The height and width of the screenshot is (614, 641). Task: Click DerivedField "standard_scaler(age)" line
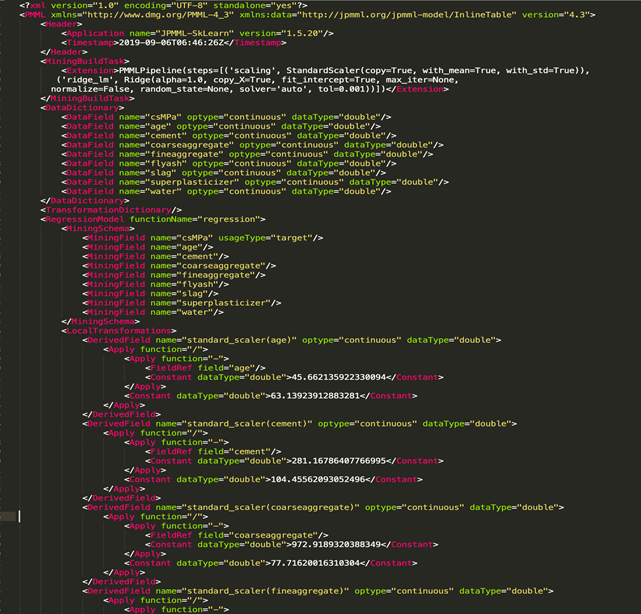291,340
